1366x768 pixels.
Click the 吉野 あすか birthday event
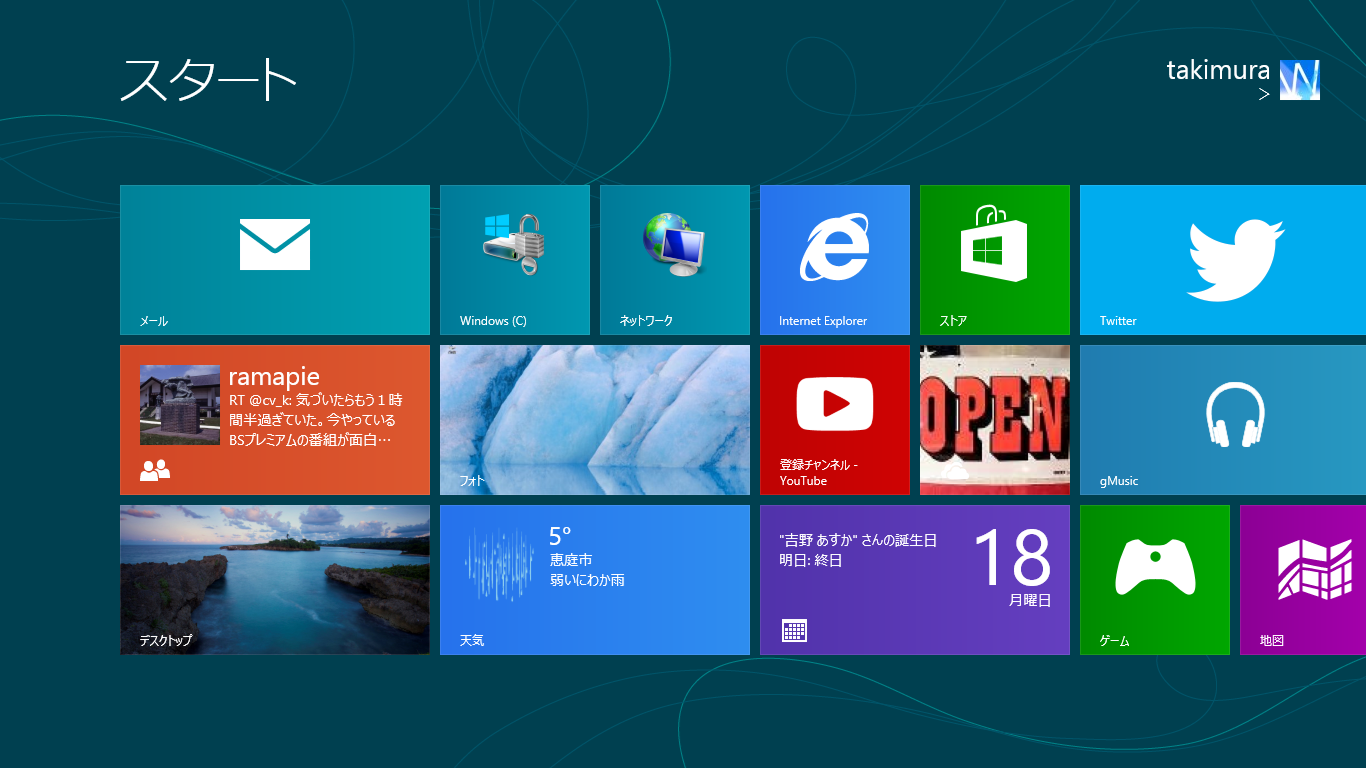point(858,540)
